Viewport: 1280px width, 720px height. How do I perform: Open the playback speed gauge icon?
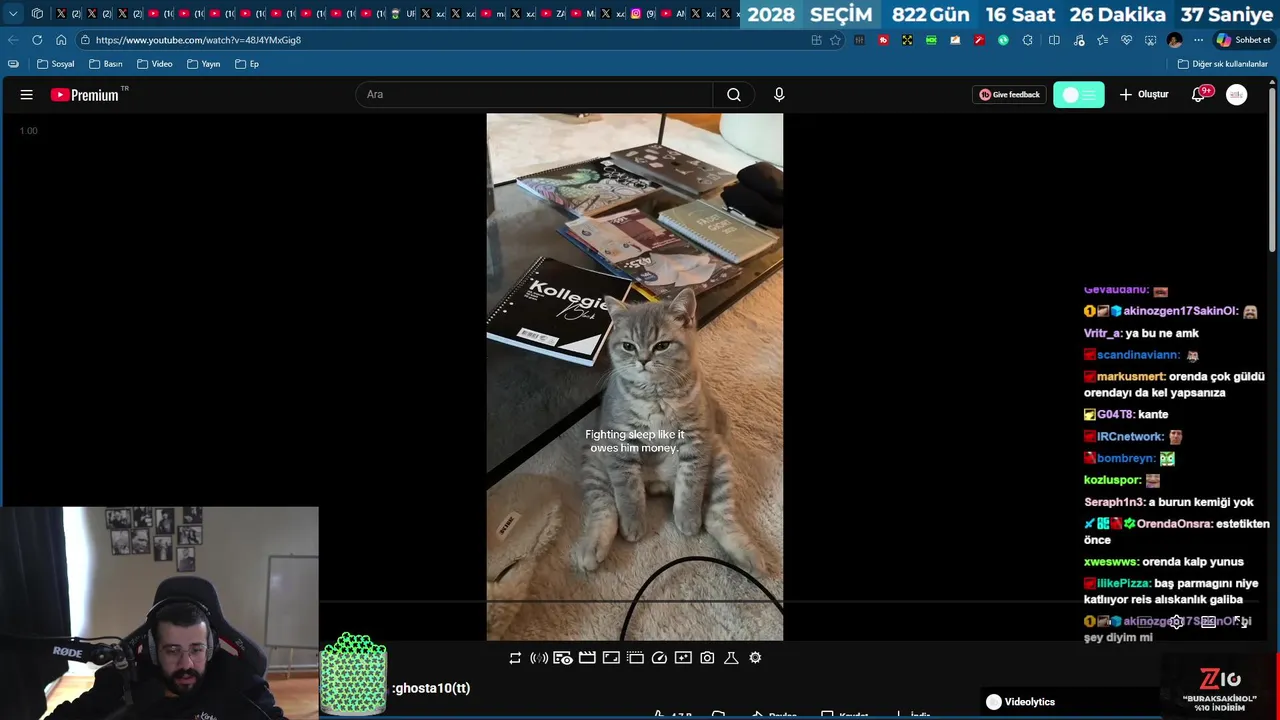click(659, 658)
